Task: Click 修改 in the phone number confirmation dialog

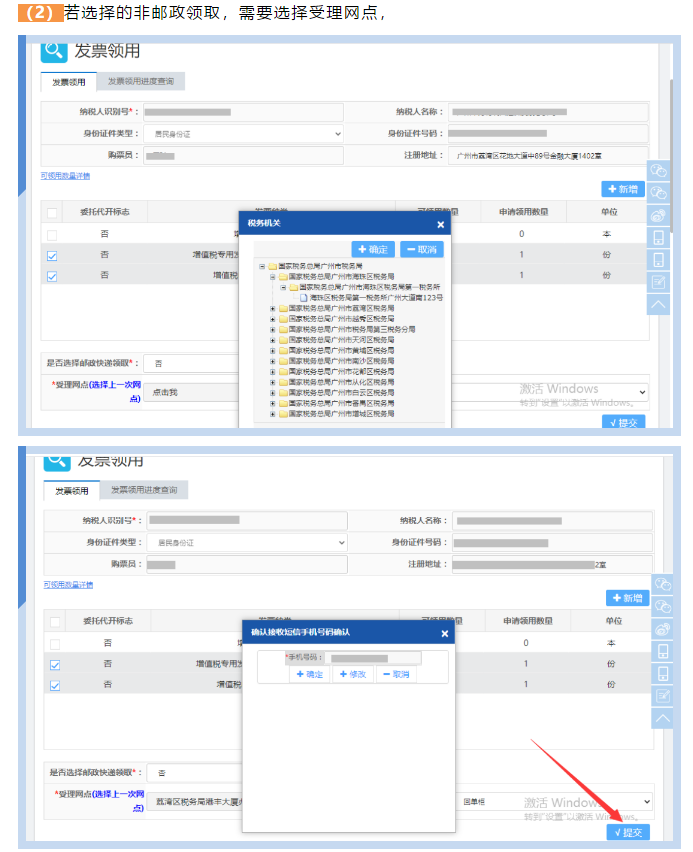Action: pyautogui.click(x=354, y=674)
